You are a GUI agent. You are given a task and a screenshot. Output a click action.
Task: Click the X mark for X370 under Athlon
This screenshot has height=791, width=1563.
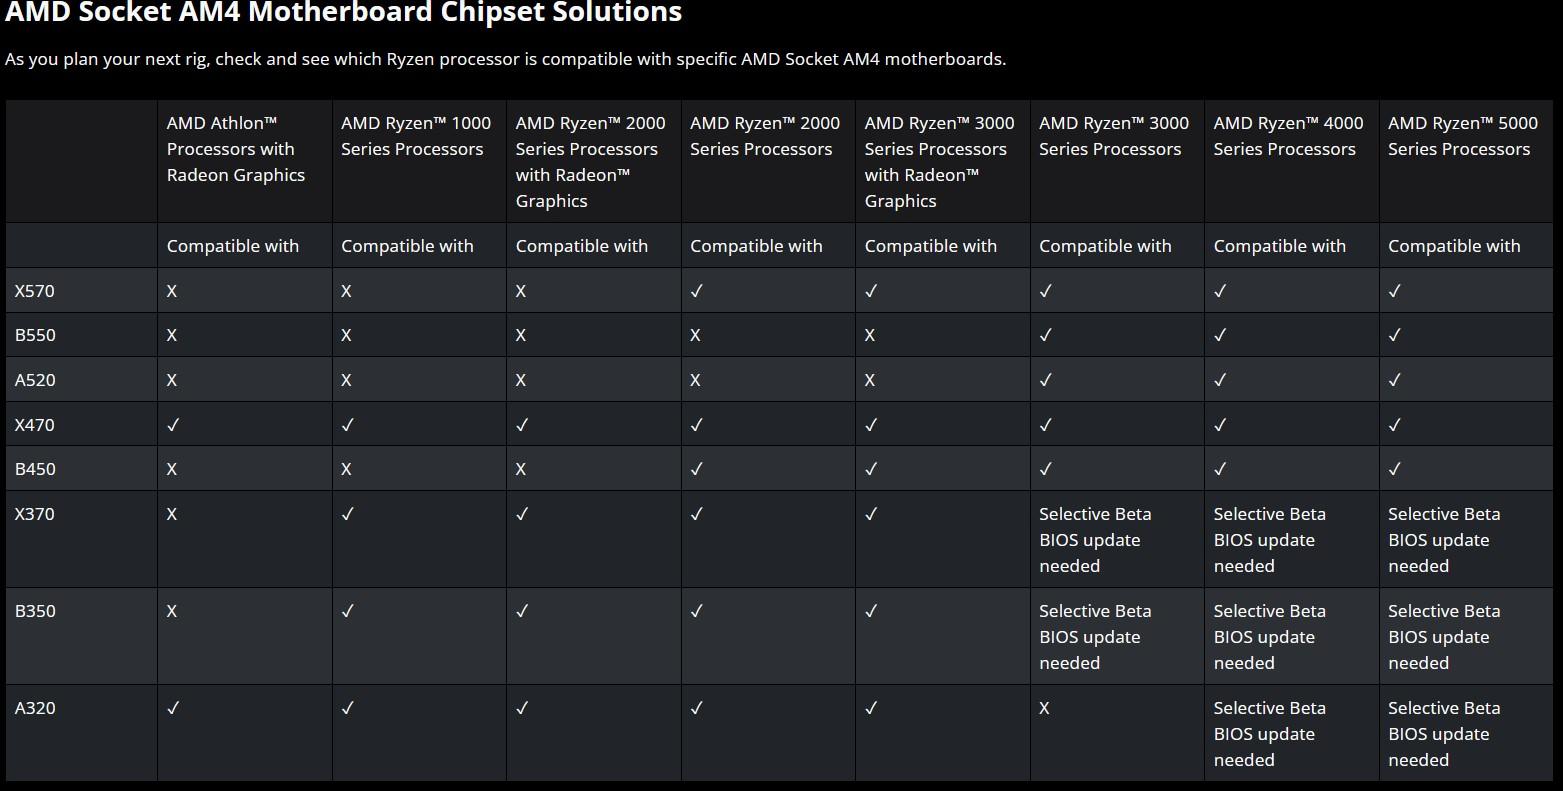tap(172, 514)
